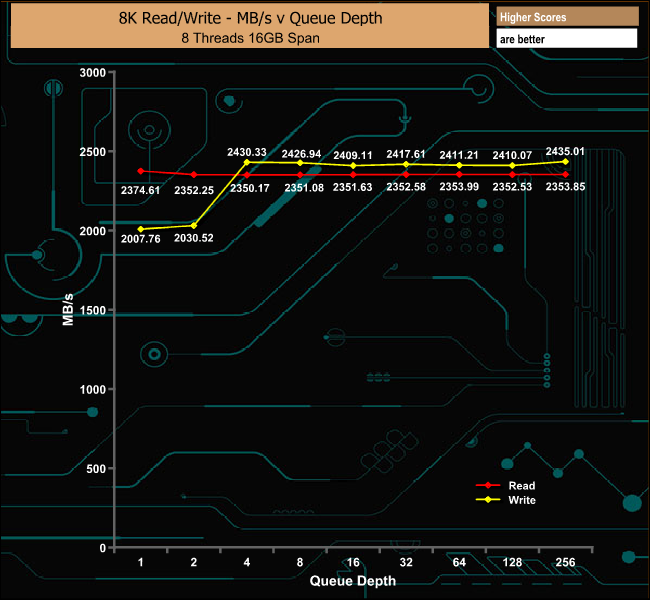Click the yellow write point at queue depth 1
This screenshot has height=600, width=650.
141,229
